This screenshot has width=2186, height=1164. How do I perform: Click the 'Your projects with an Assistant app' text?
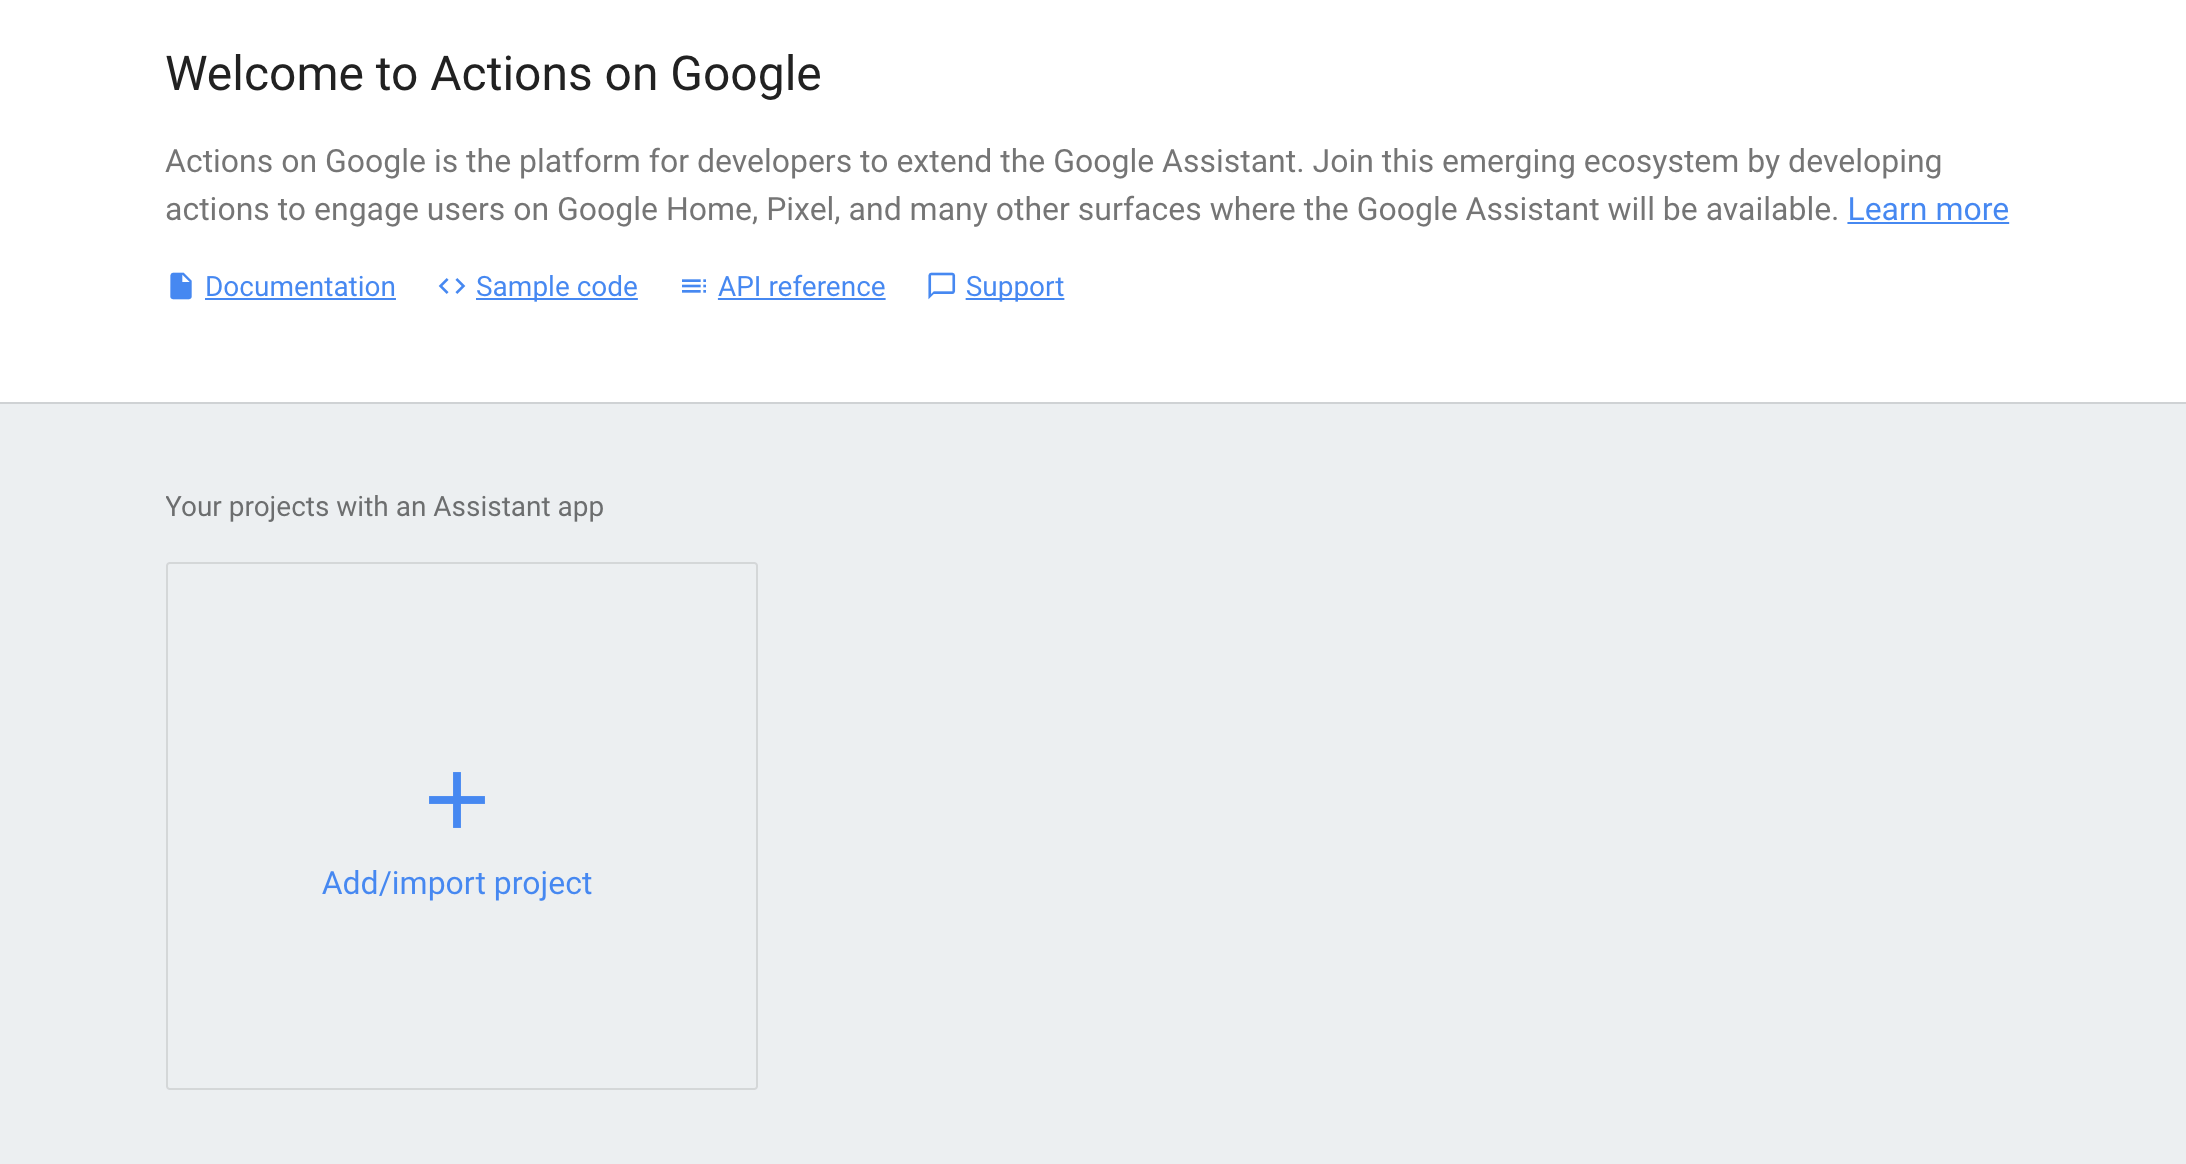pyautogui.click(x=385, y=507)
